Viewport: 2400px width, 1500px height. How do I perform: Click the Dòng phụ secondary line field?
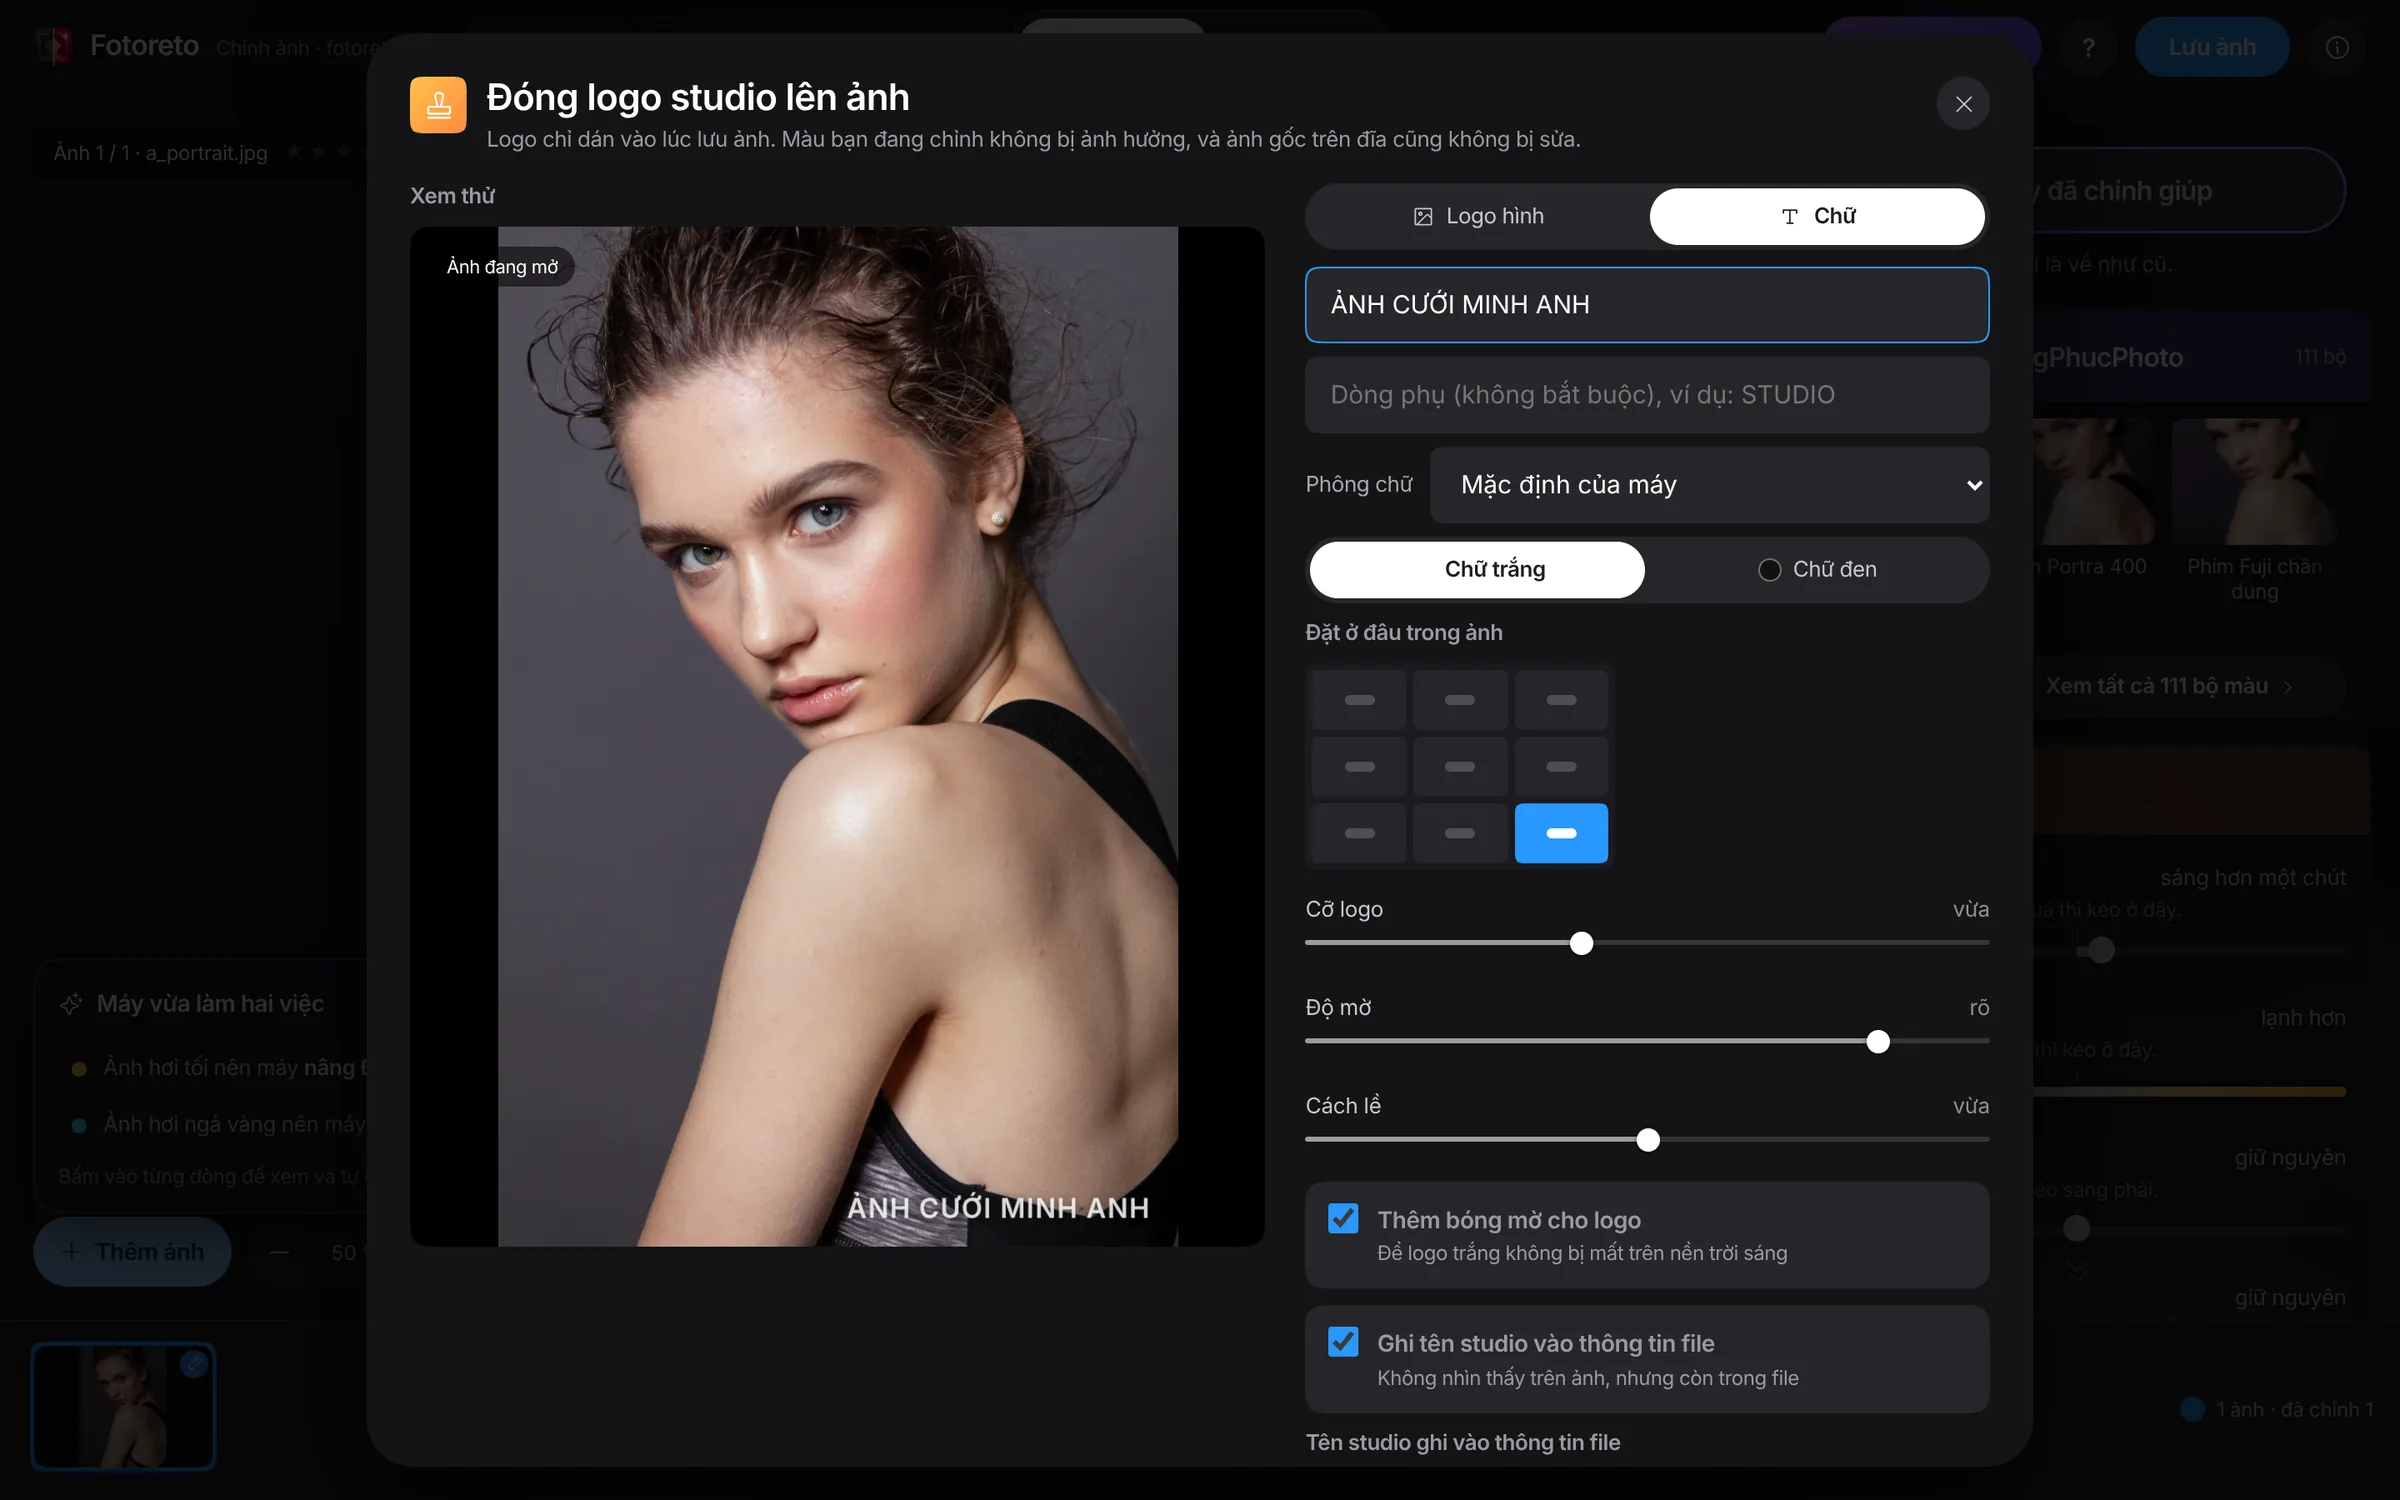tap(1647, 395)
